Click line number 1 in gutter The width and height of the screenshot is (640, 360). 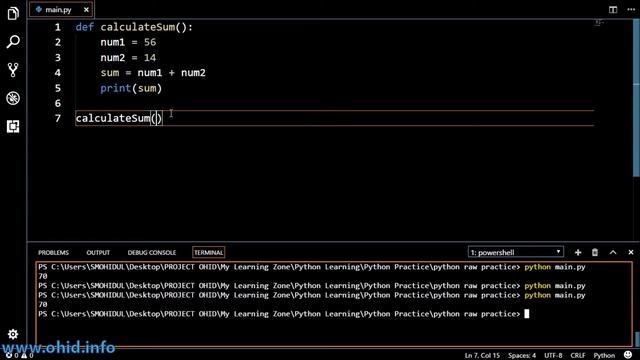[x=58, y=27]
